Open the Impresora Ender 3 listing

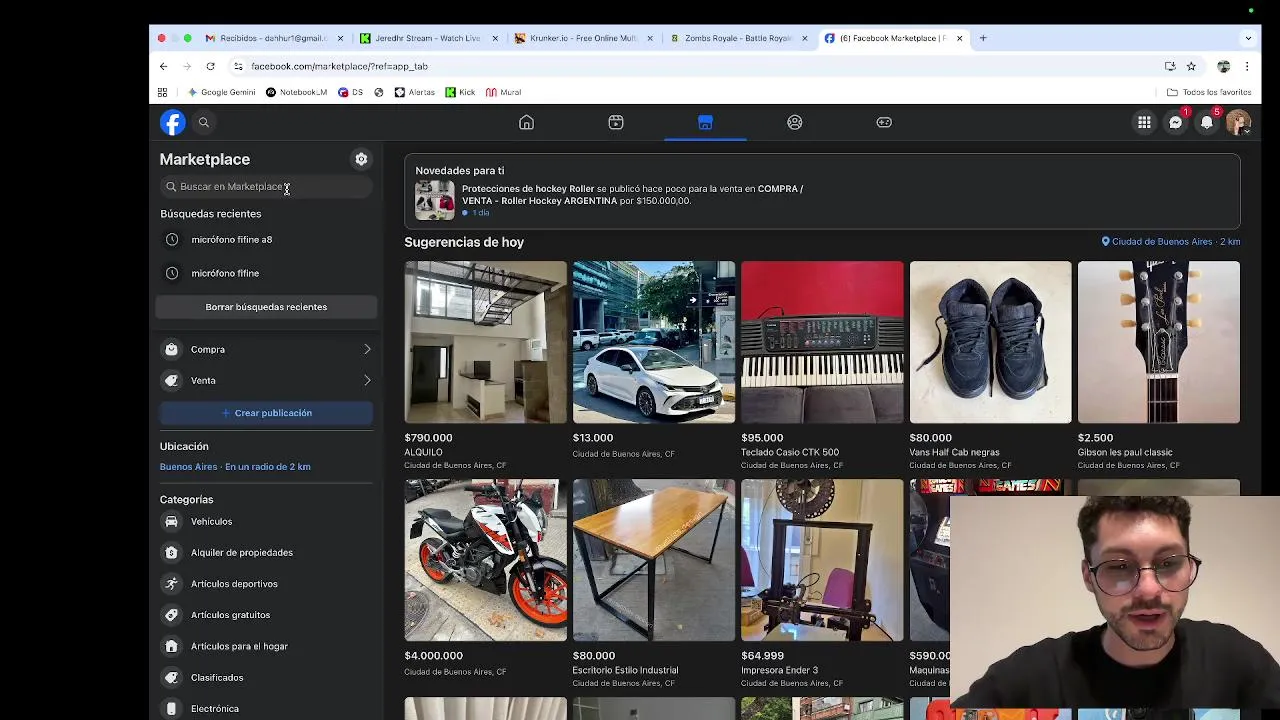822,560
